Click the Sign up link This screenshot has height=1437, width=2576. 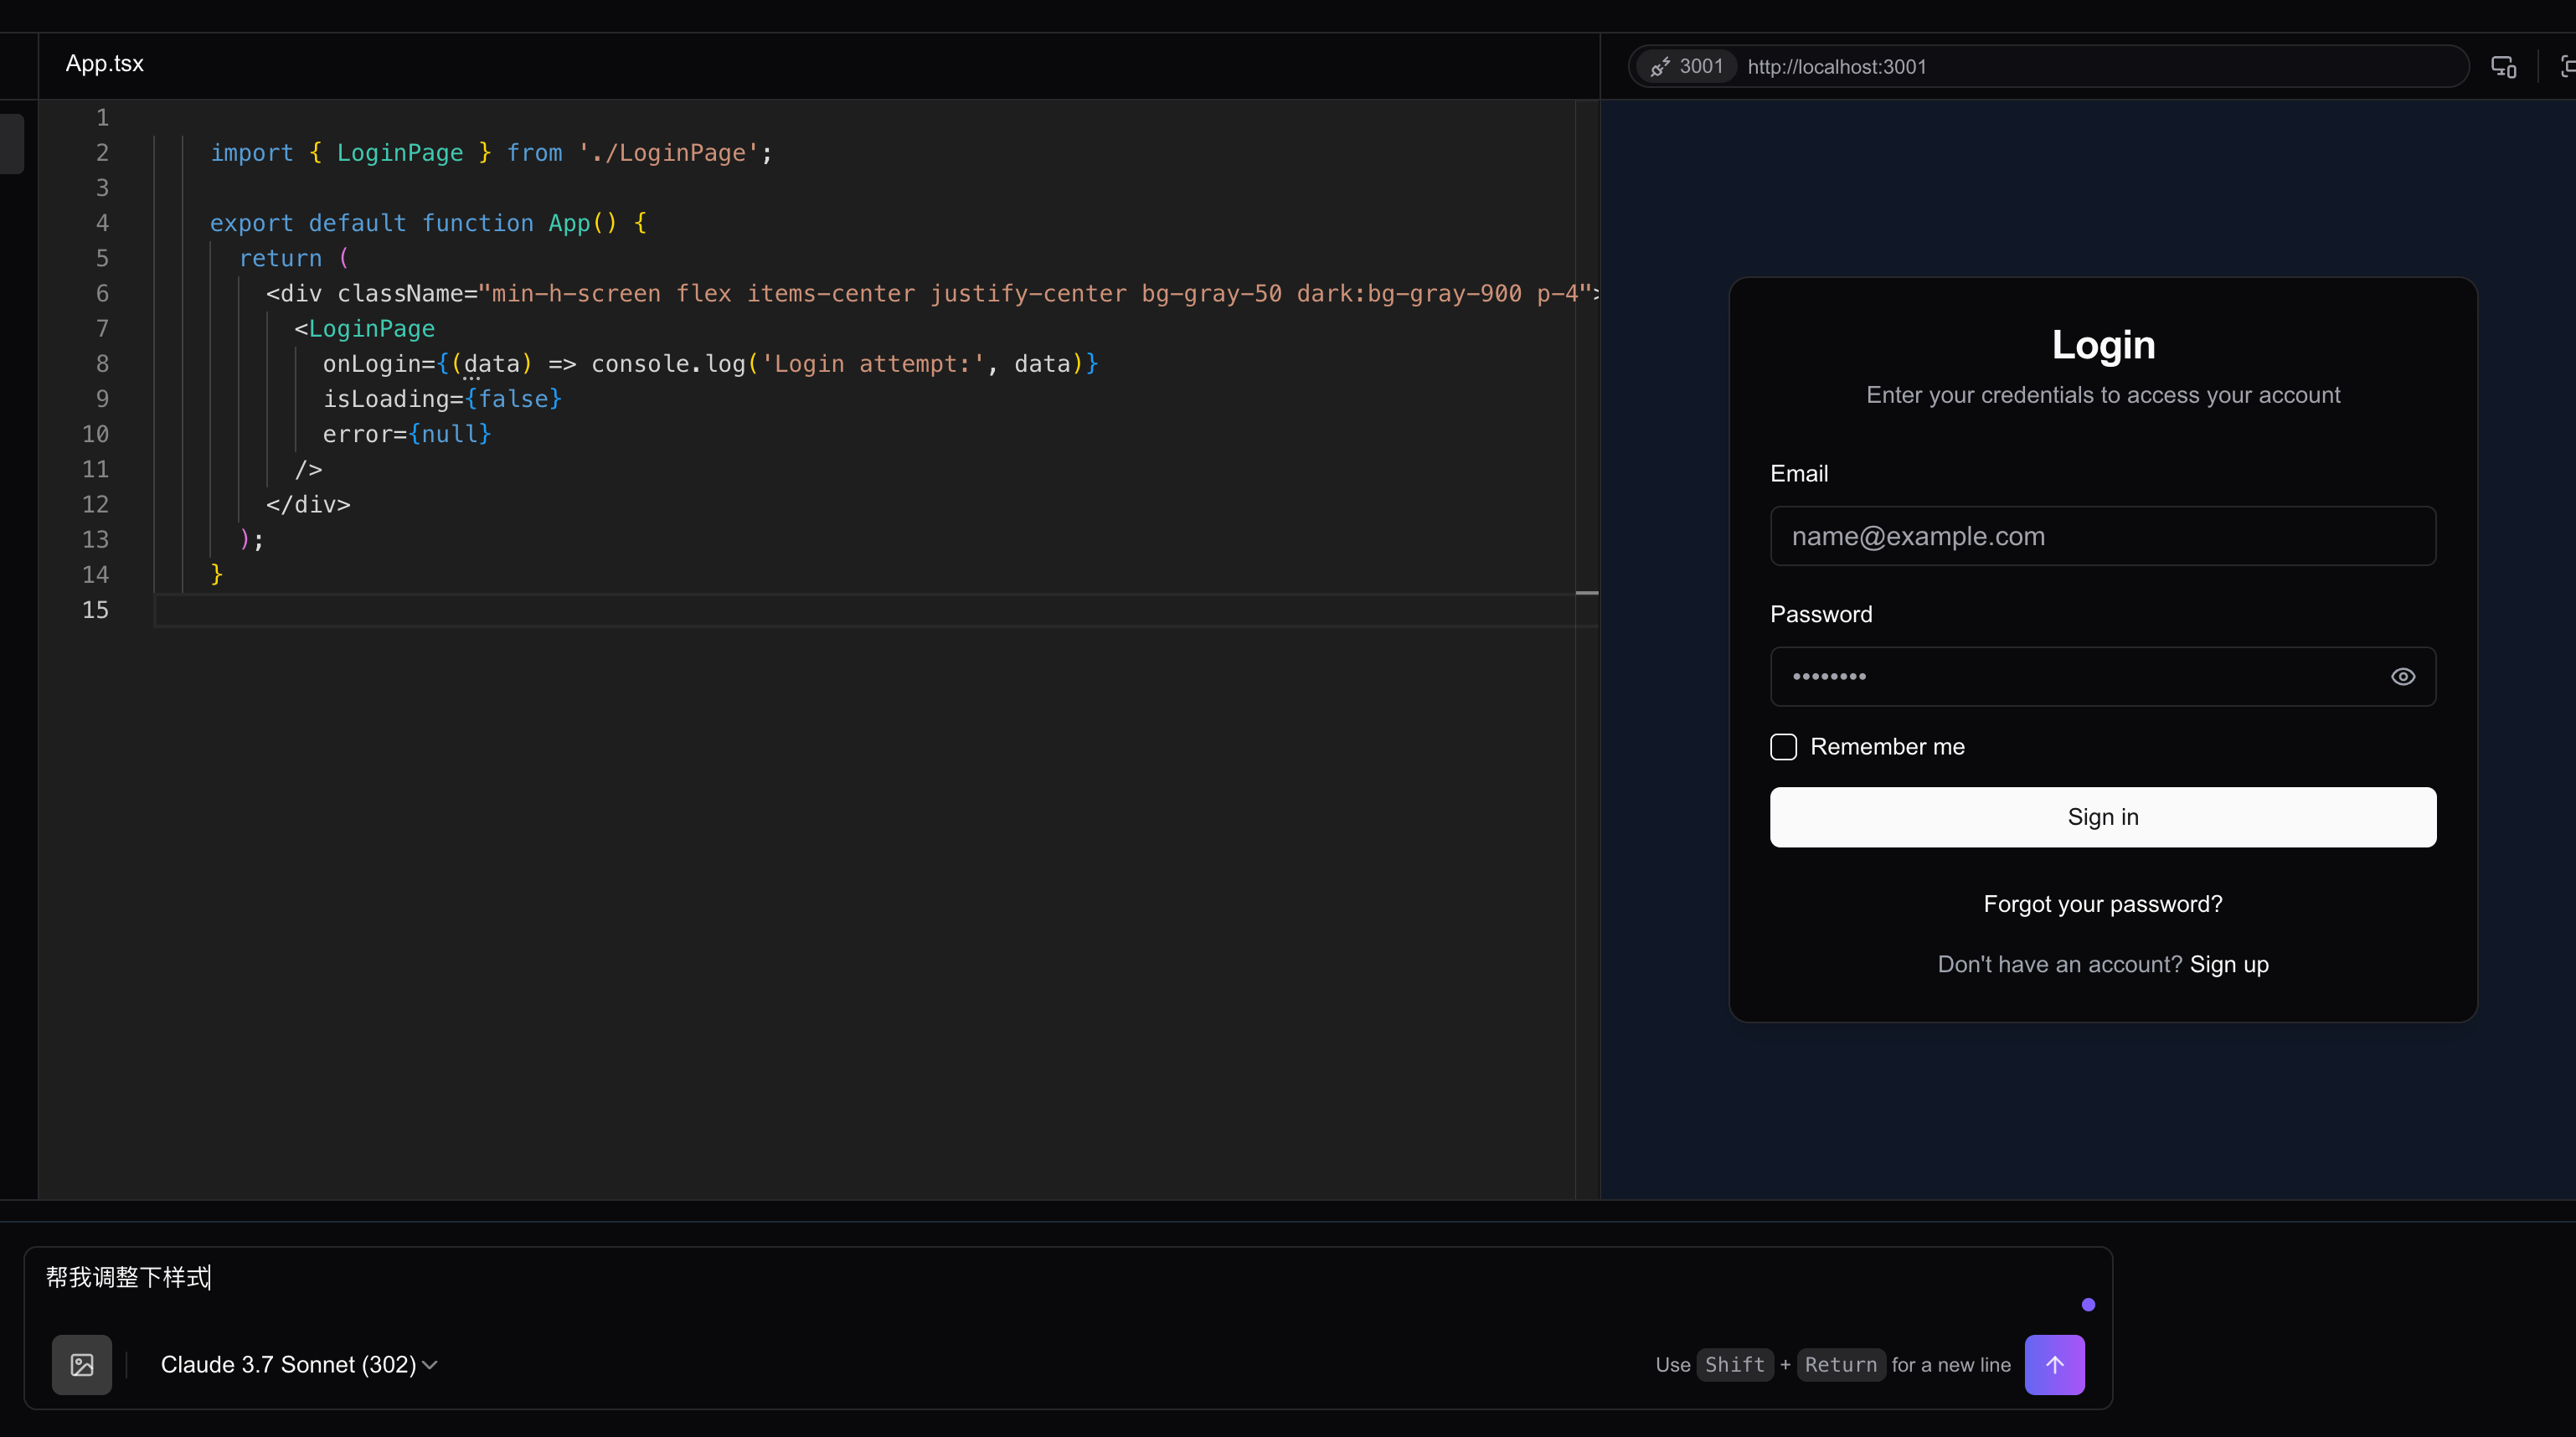coord(2228,964)
